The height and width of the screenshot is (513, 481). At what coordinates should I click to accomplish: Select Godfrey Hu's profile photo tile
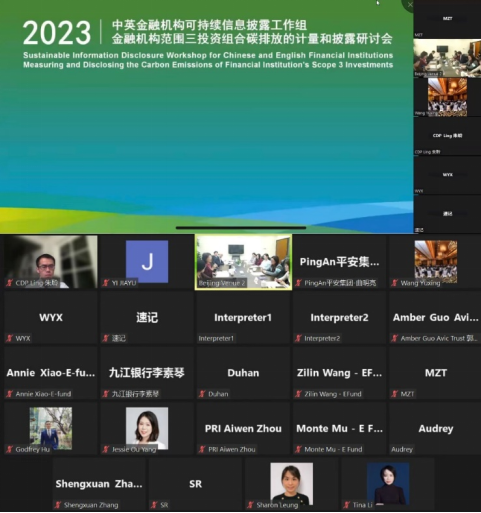(51, 429)
